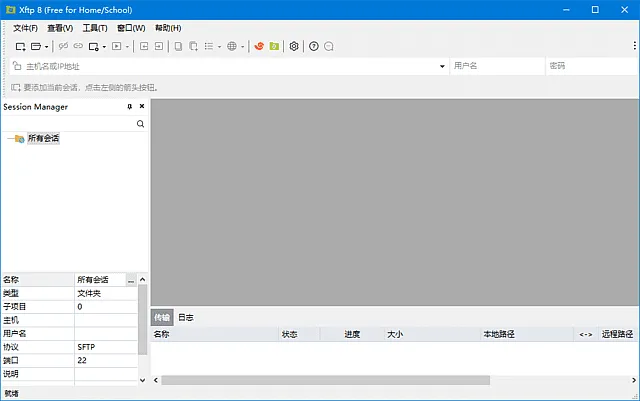Click the transfer list scroll-left arrow
The width and height of the screenshot is (640, 401).
(156, 380)
